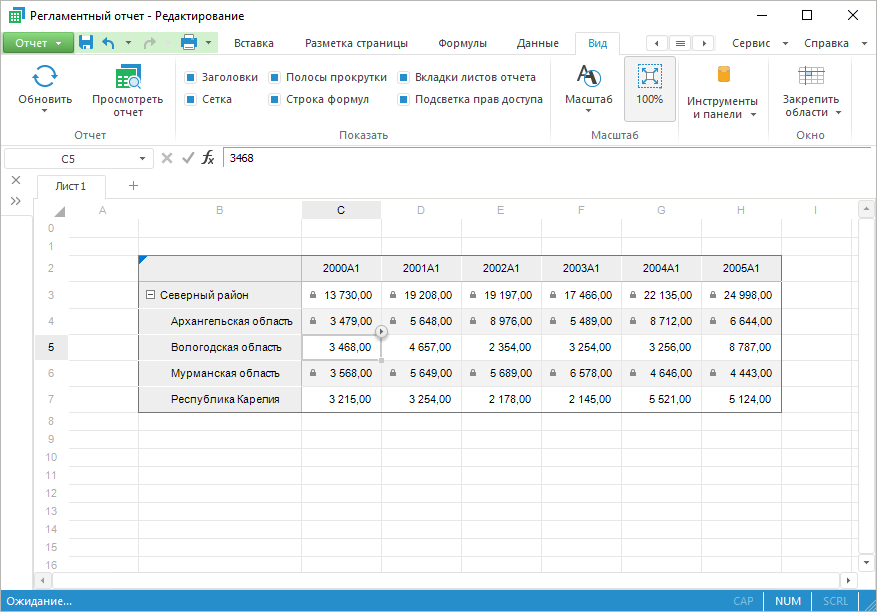
Task: Click the Undo arrow icon
Action: pos(109,43)
